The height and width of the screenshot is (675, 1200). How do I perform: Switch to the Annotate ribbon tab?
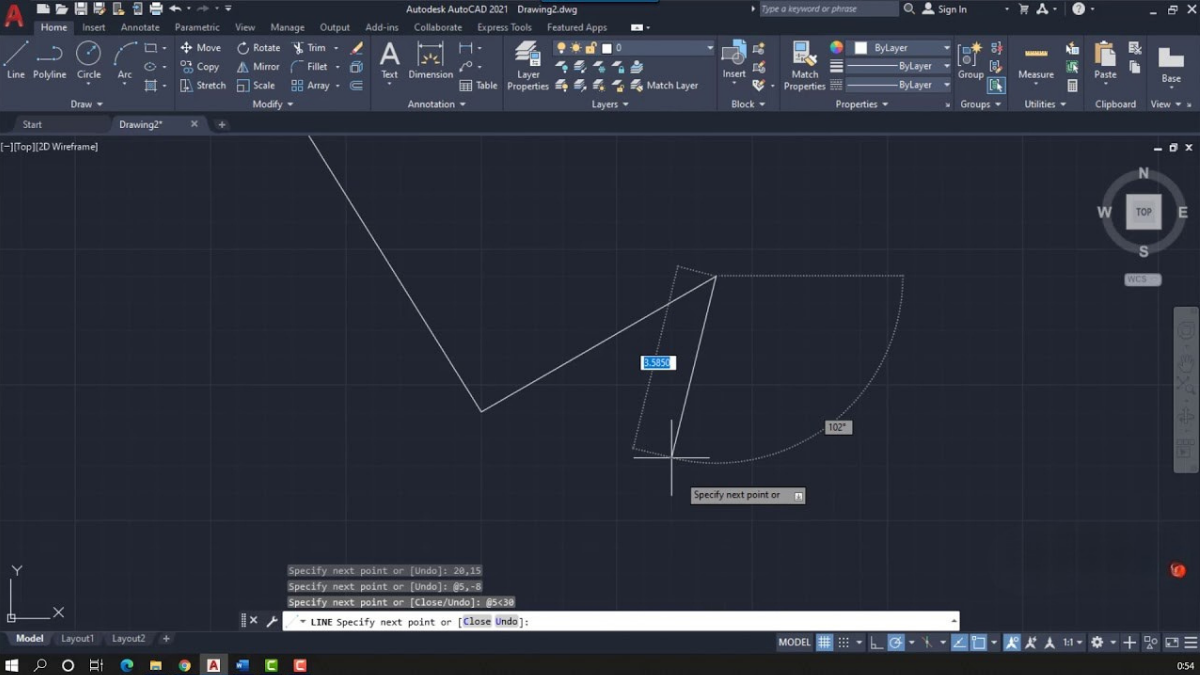pyautogui.click(x=140, y=27)
